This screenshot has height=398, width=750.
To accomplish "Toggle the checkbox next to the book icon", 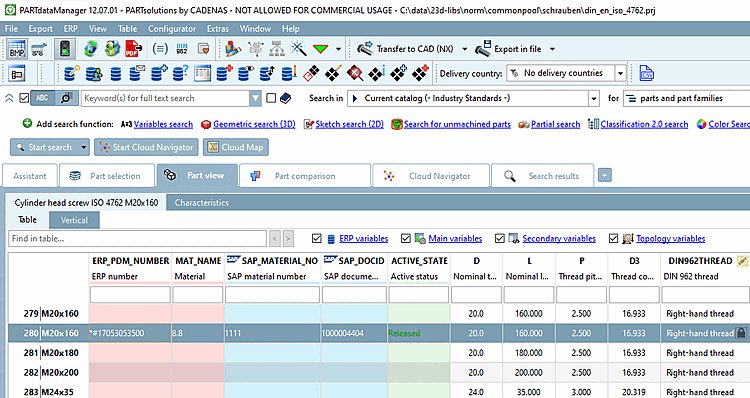I will (x=271, y=98).
